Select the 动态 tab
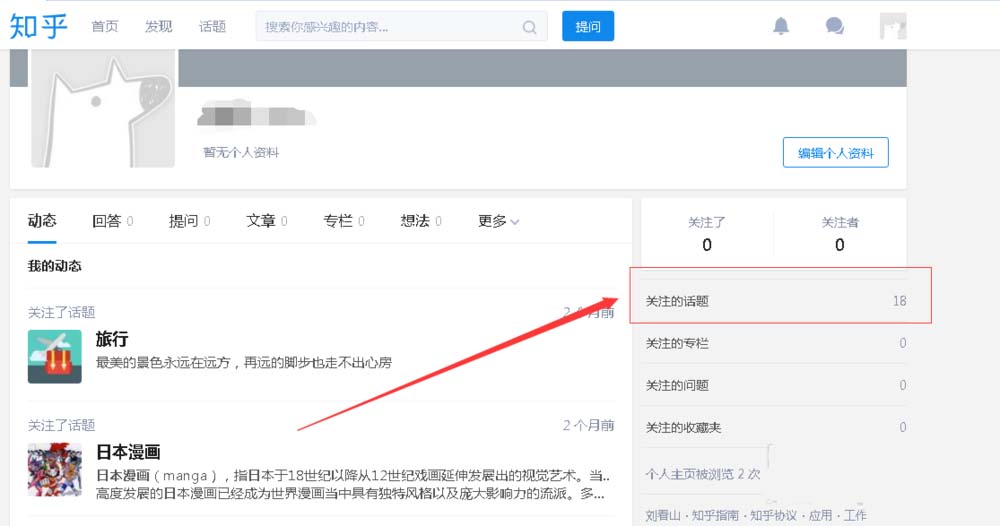The width and height of the screenshot is (1000, 526). click(42, 221)
